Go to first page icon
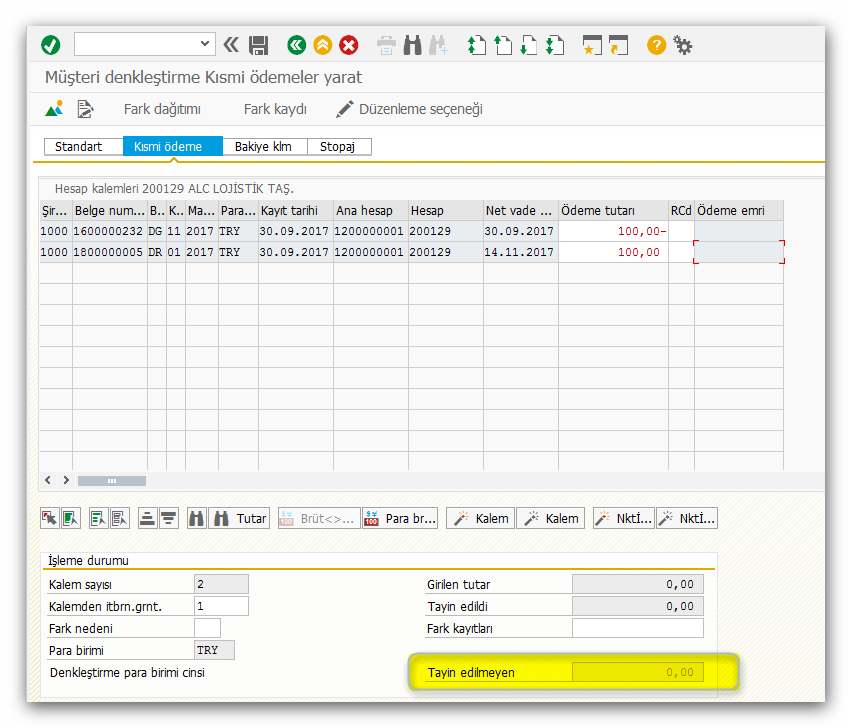This screenshot has width=851, height=728. coord(477,45)
